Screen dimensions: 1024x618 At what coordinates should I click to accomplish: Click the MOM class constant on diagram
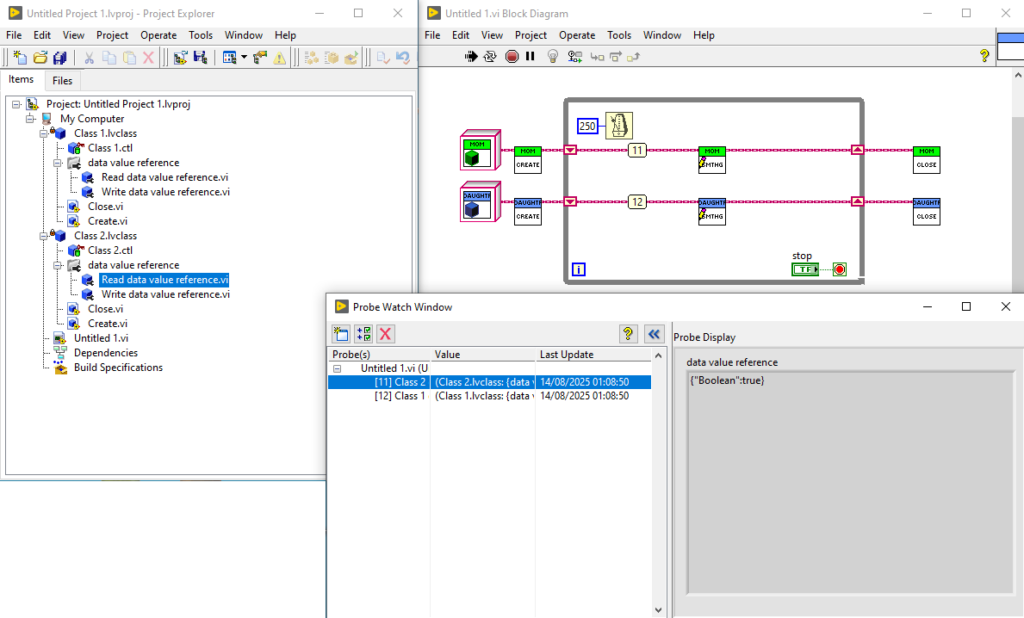480,150
